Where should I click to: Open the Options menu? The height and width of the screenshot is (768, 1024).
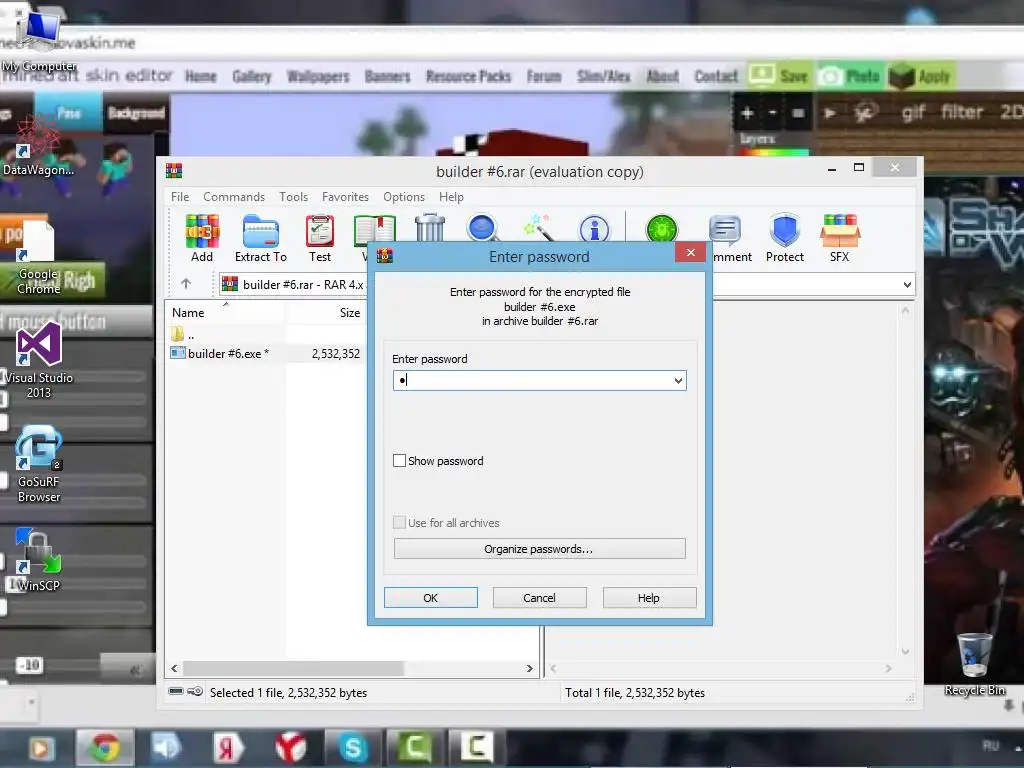coord(404,197)
